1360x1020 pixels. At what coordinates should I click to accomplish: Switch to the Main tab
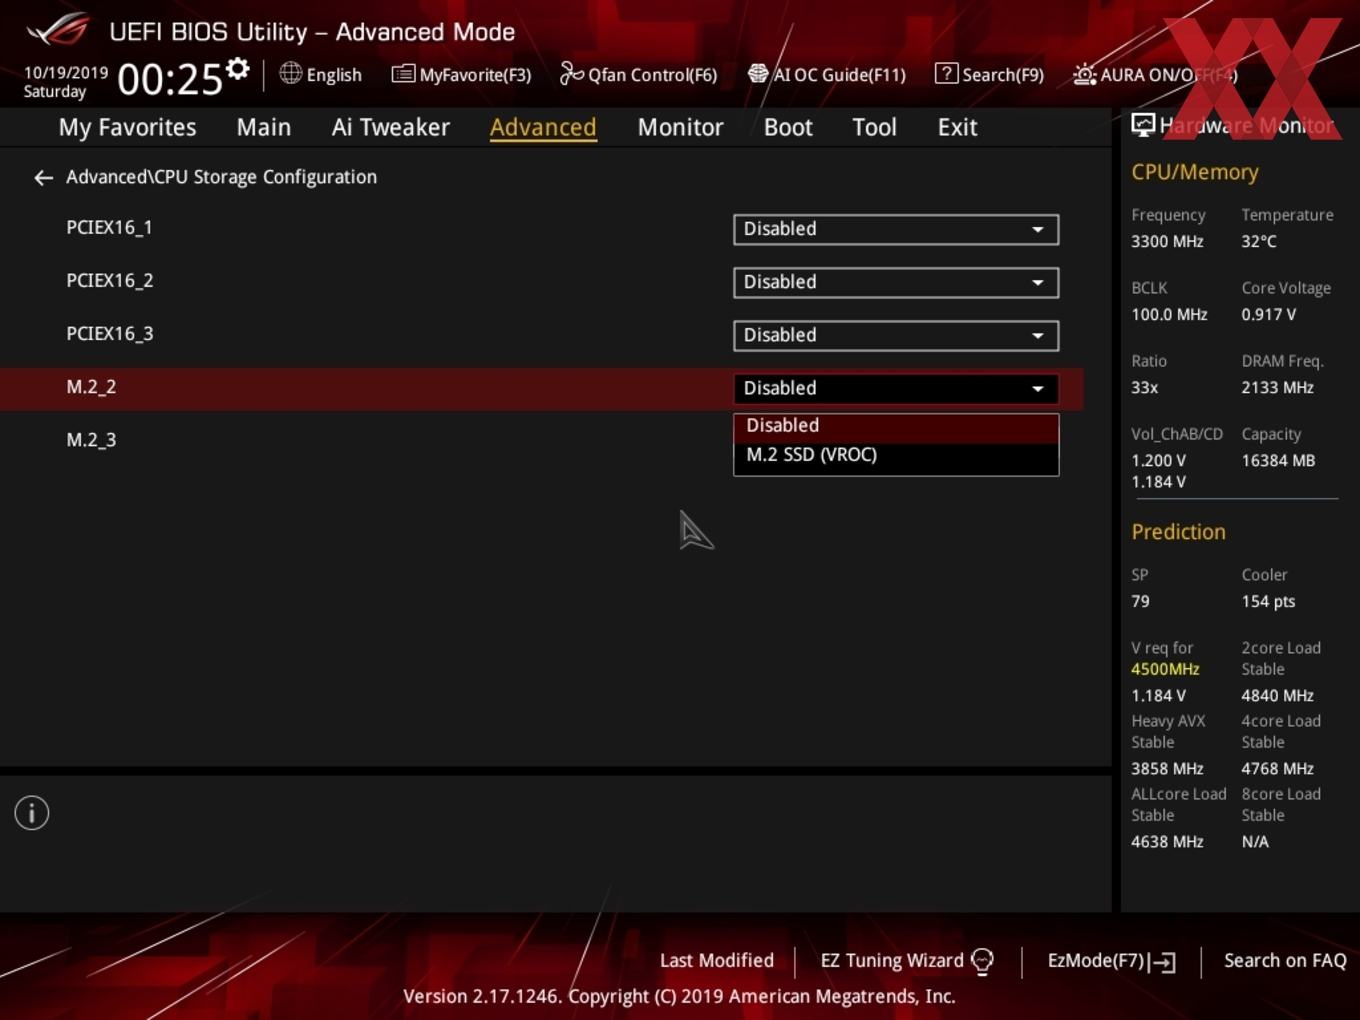click(264, 127)
